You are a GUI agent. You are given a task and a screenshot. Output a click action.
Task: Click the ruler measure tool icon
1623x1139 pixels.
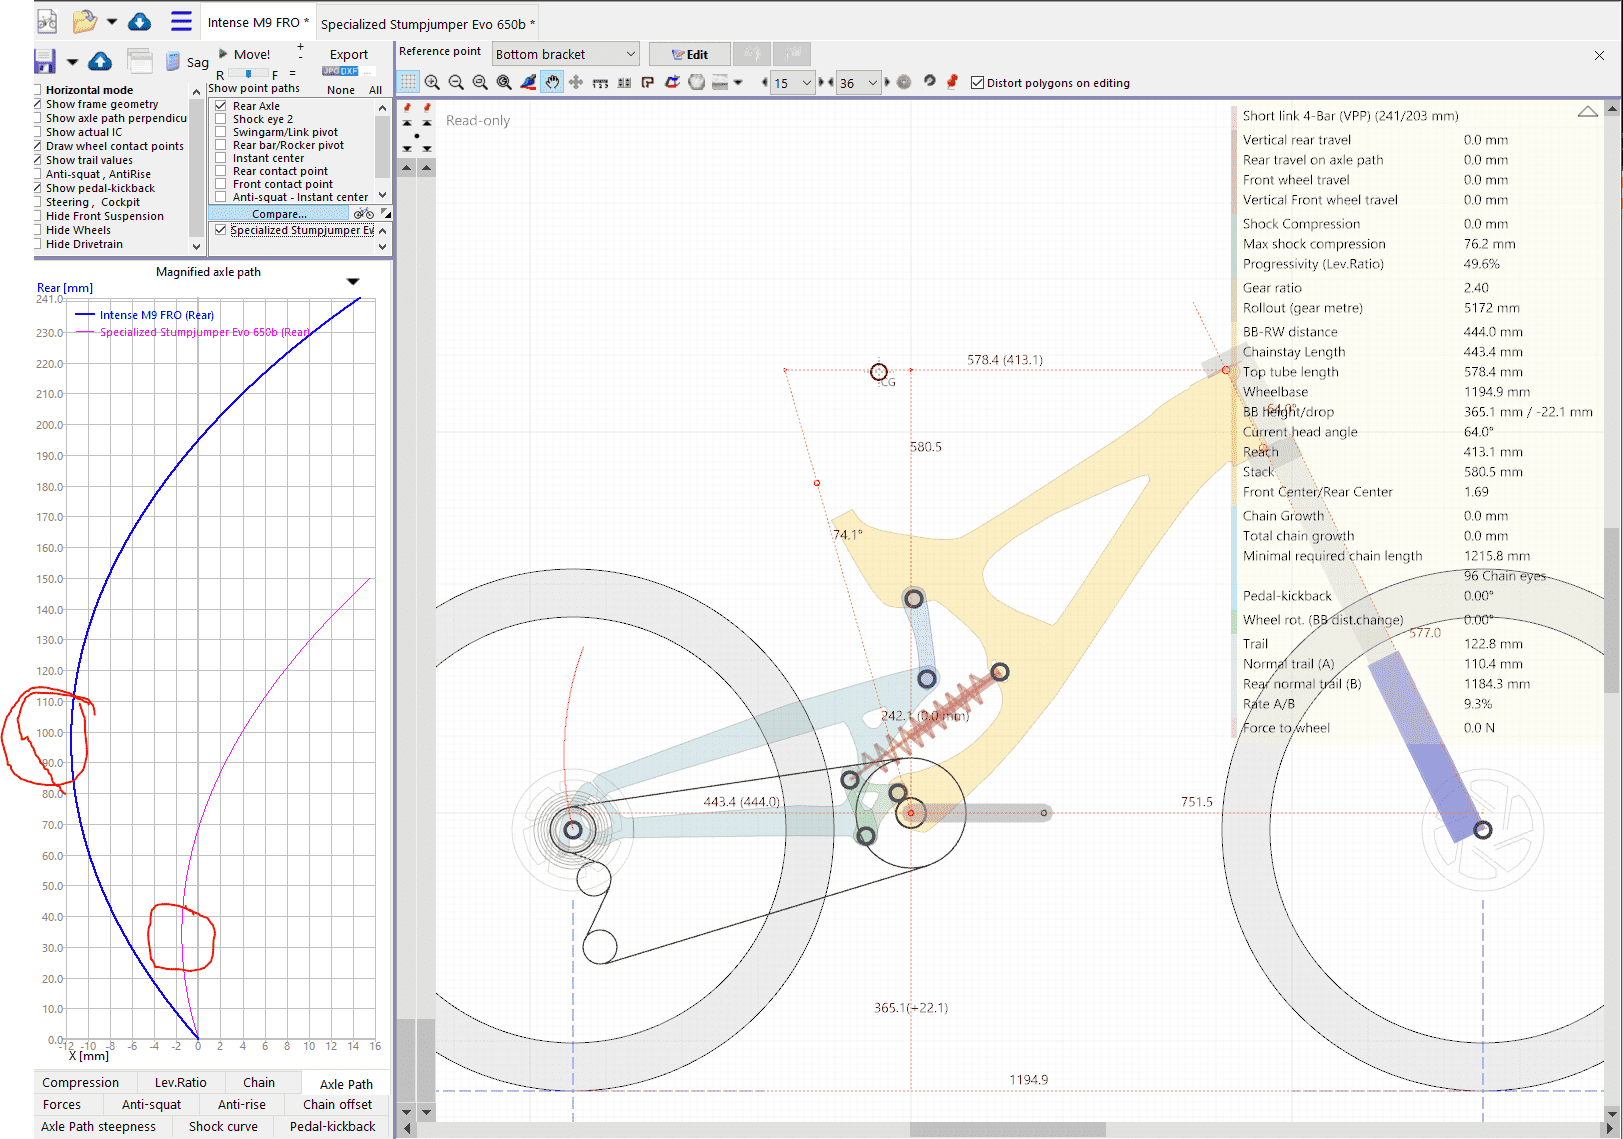tap(600, 82)
